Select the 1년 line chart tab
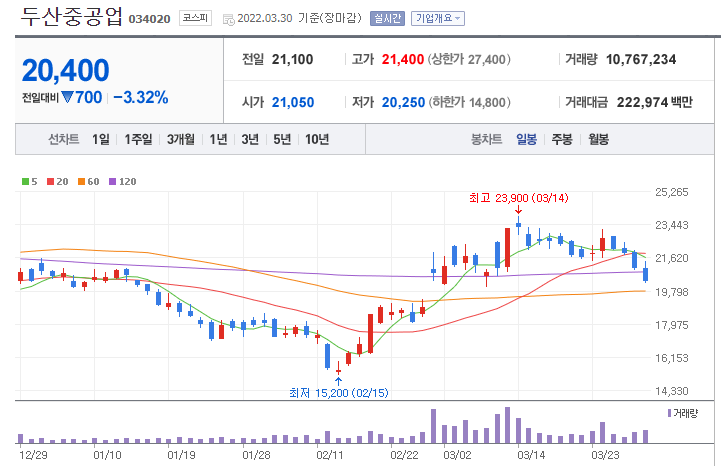Viewport: 721px width, 466px height. tap(218, 139)
